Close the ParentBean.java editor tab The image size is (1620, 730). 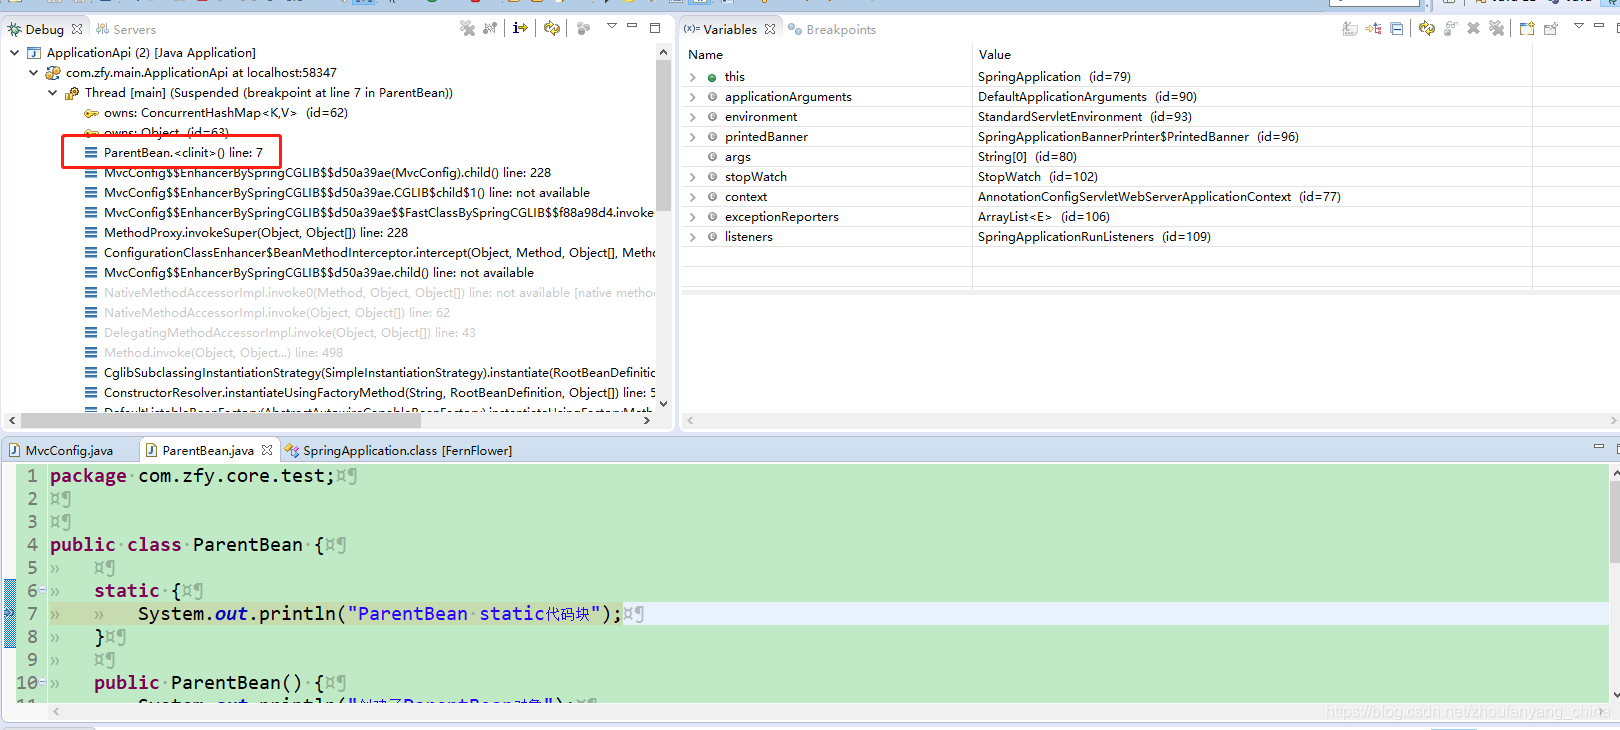click(x=267, y=450)
